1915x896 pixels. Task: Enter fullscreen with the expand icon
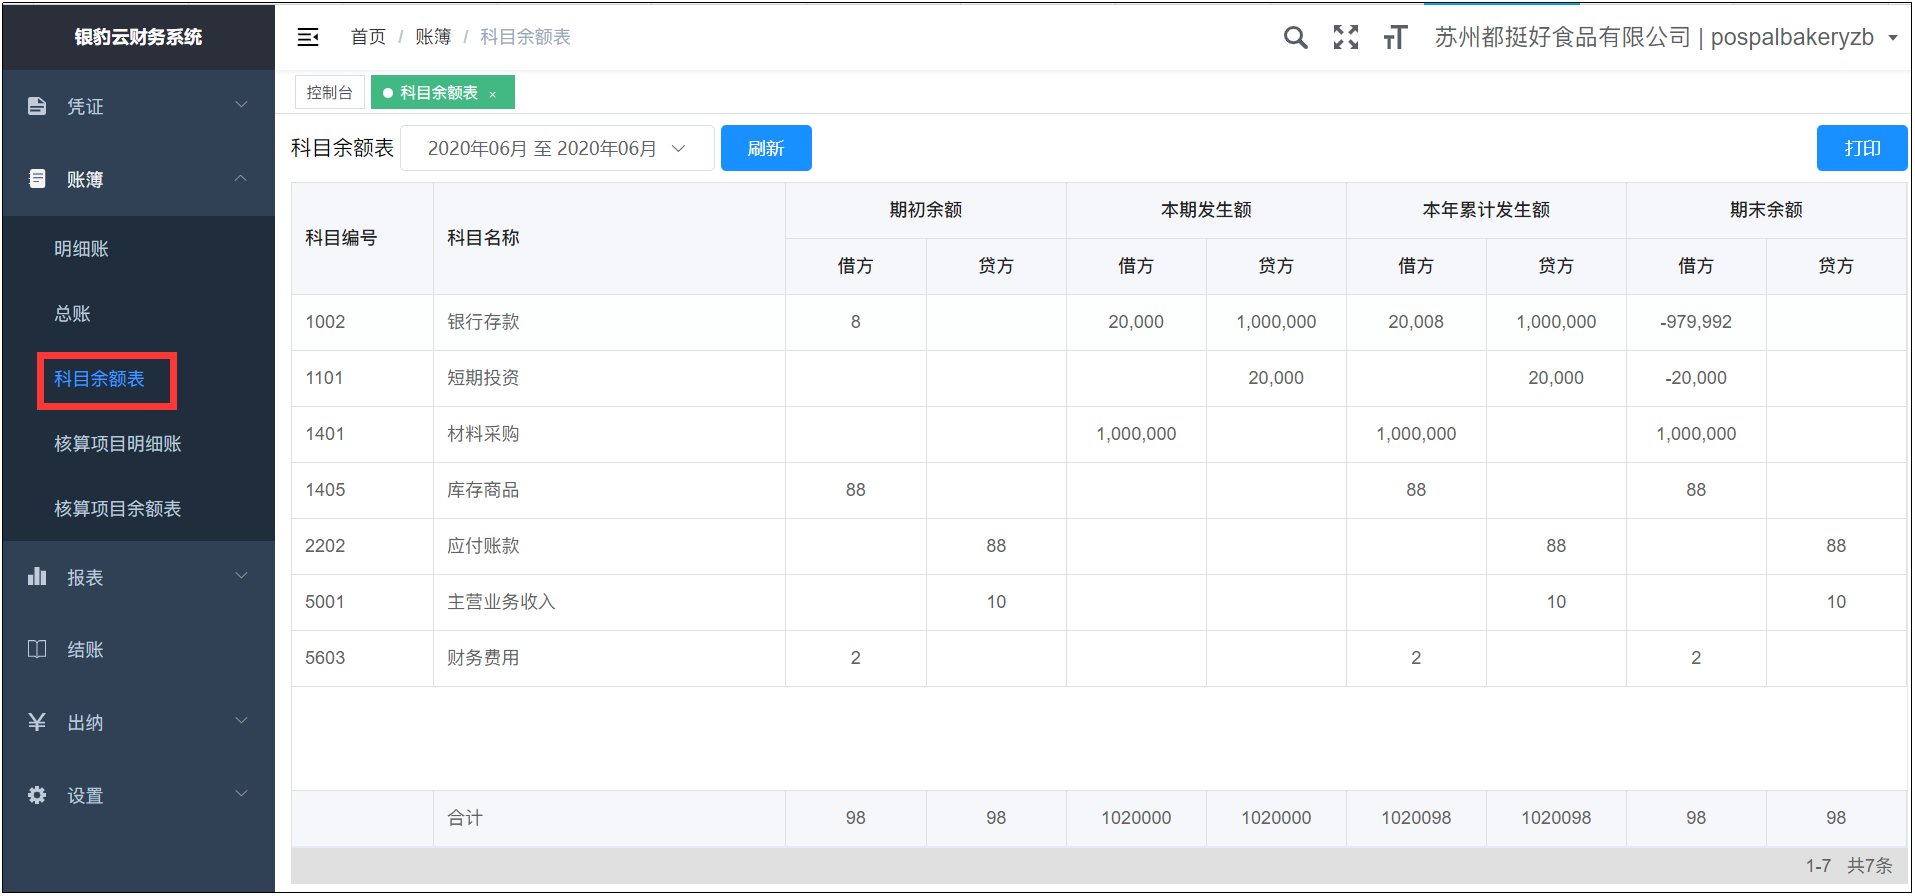pyautogui.click(x=1345, y=38)
